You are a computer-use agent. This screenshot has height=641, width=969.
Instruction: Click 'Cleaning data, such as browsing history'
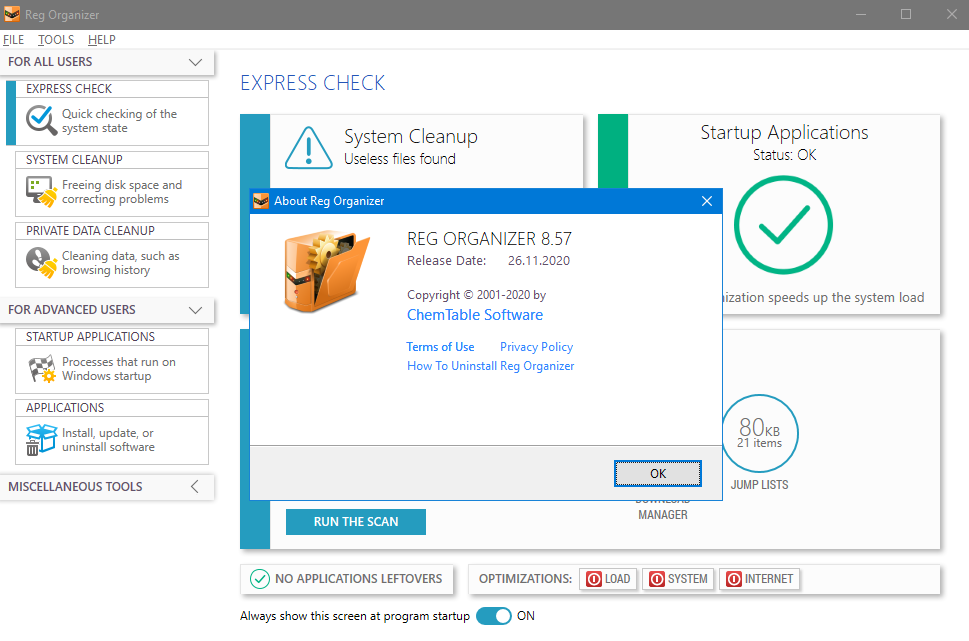pos(121,263)
